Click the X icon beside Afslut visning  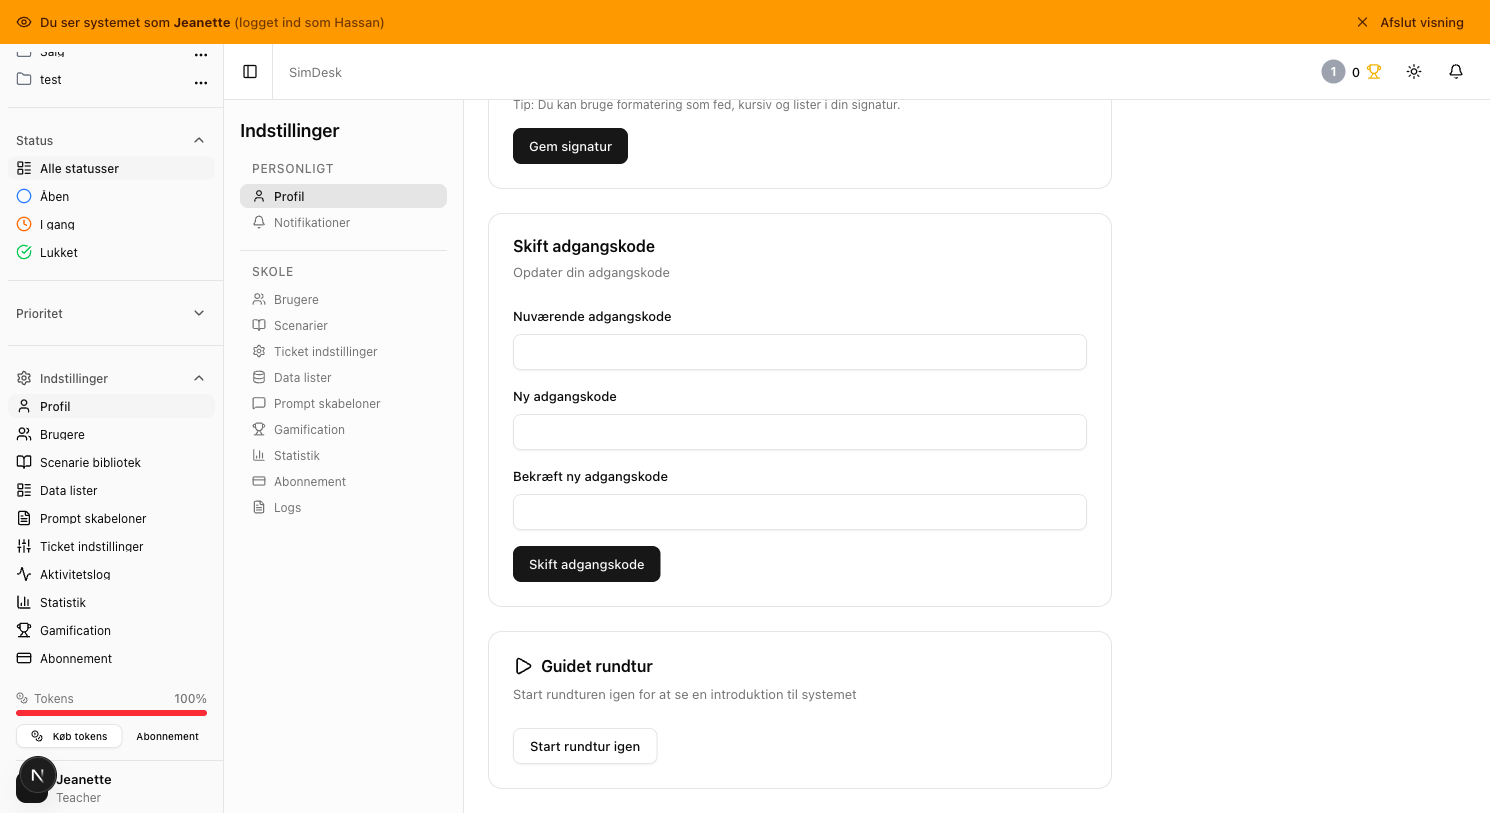pos(1362,22)
